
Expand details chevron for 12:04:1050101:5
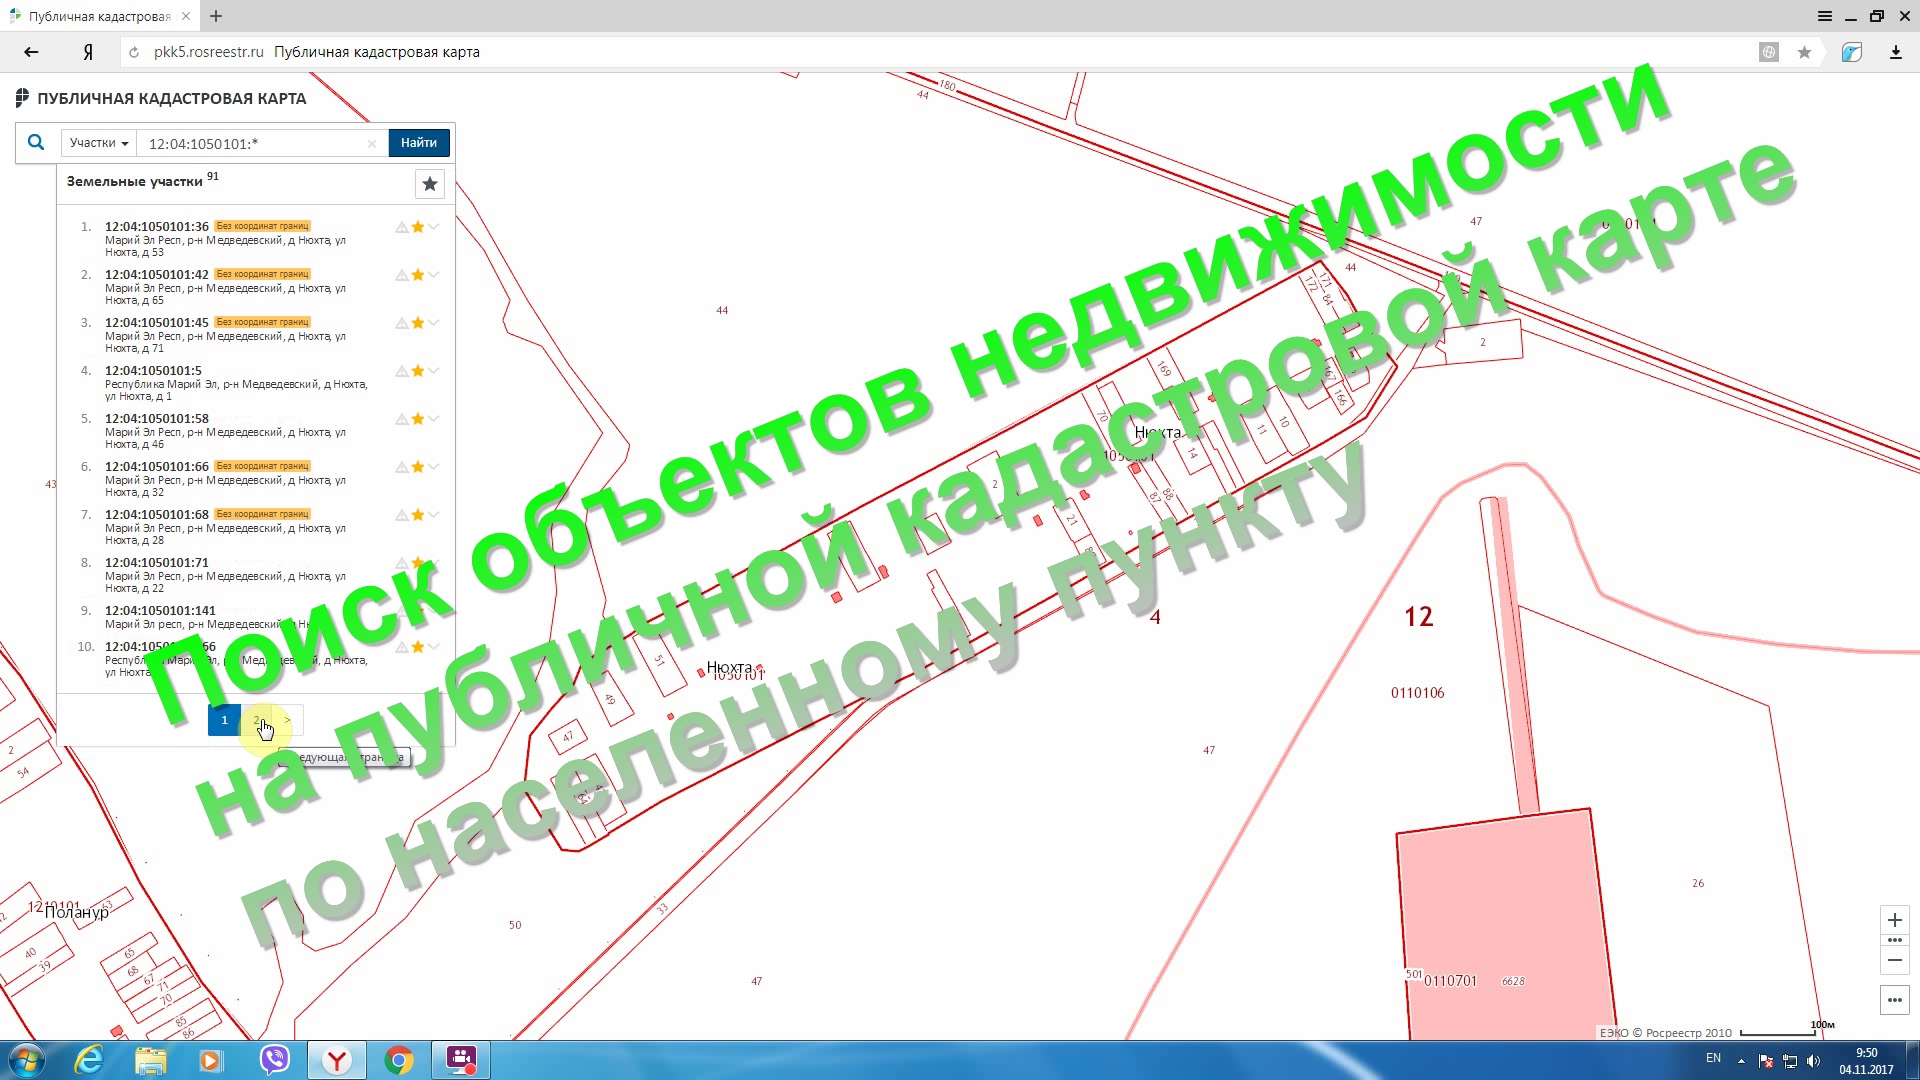coord(434,371)
